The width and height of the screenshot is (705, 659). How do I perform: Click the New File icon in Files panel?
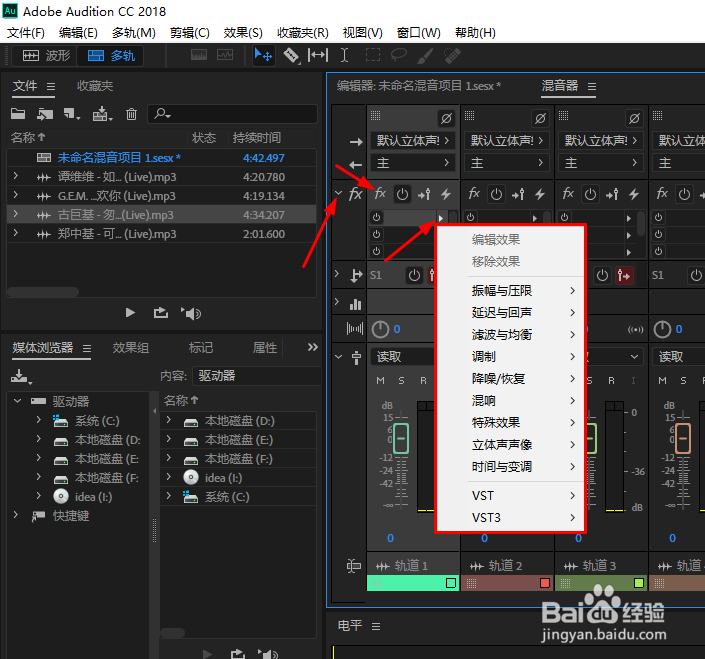[x=71, y=114]
